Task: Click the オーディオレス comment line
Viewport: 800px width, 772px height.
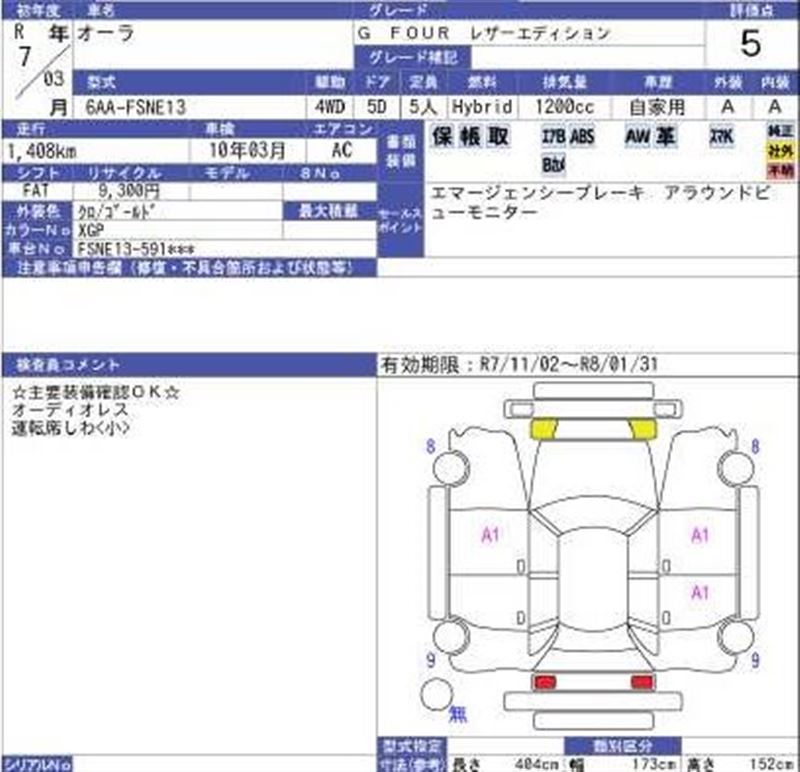Action: (70, 410)
